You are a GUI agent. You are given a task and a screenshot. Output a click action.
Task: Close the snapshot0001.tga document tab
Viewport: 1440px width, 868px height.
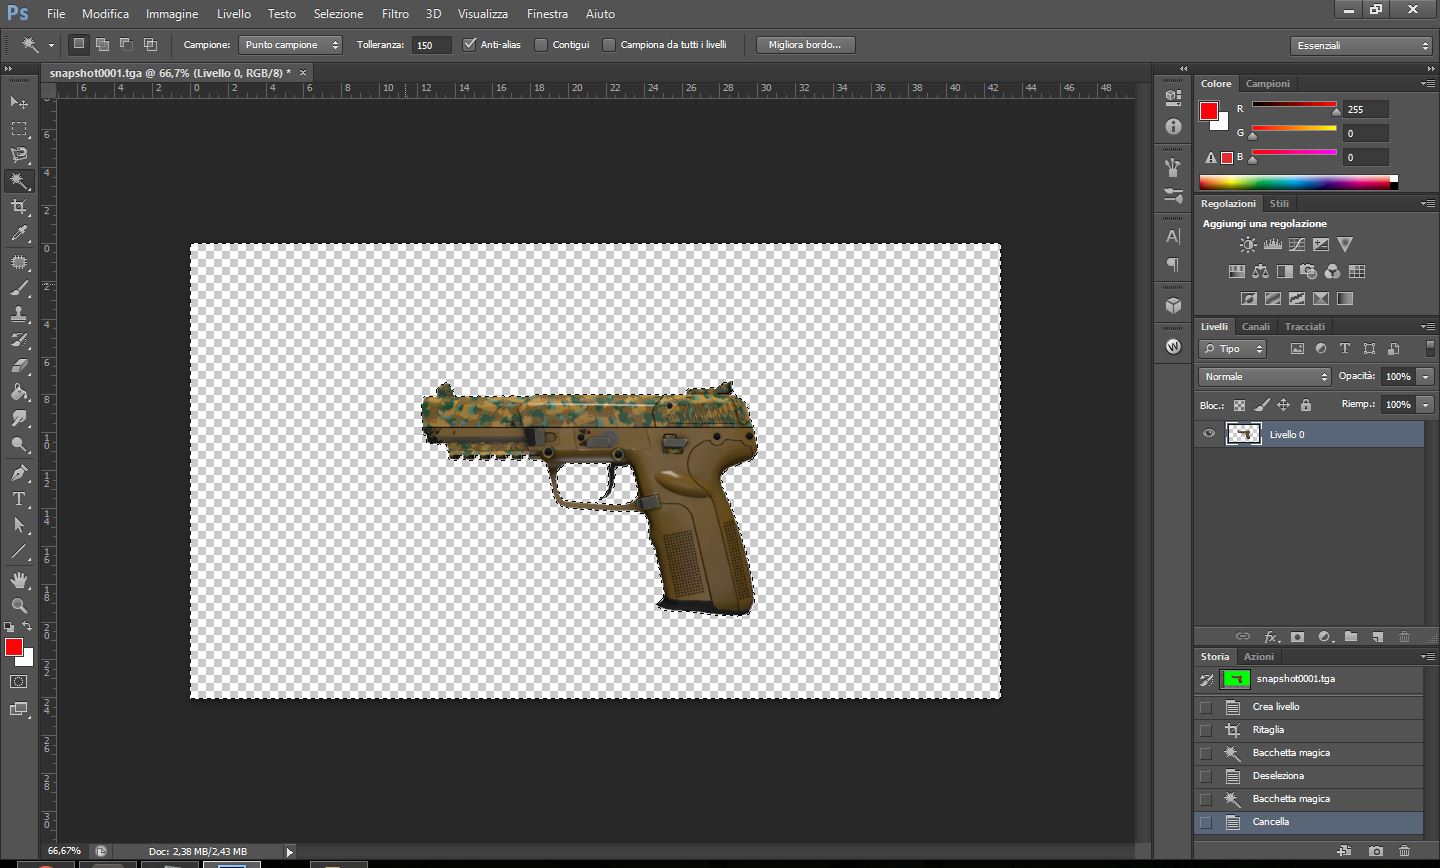coord(303,72)
